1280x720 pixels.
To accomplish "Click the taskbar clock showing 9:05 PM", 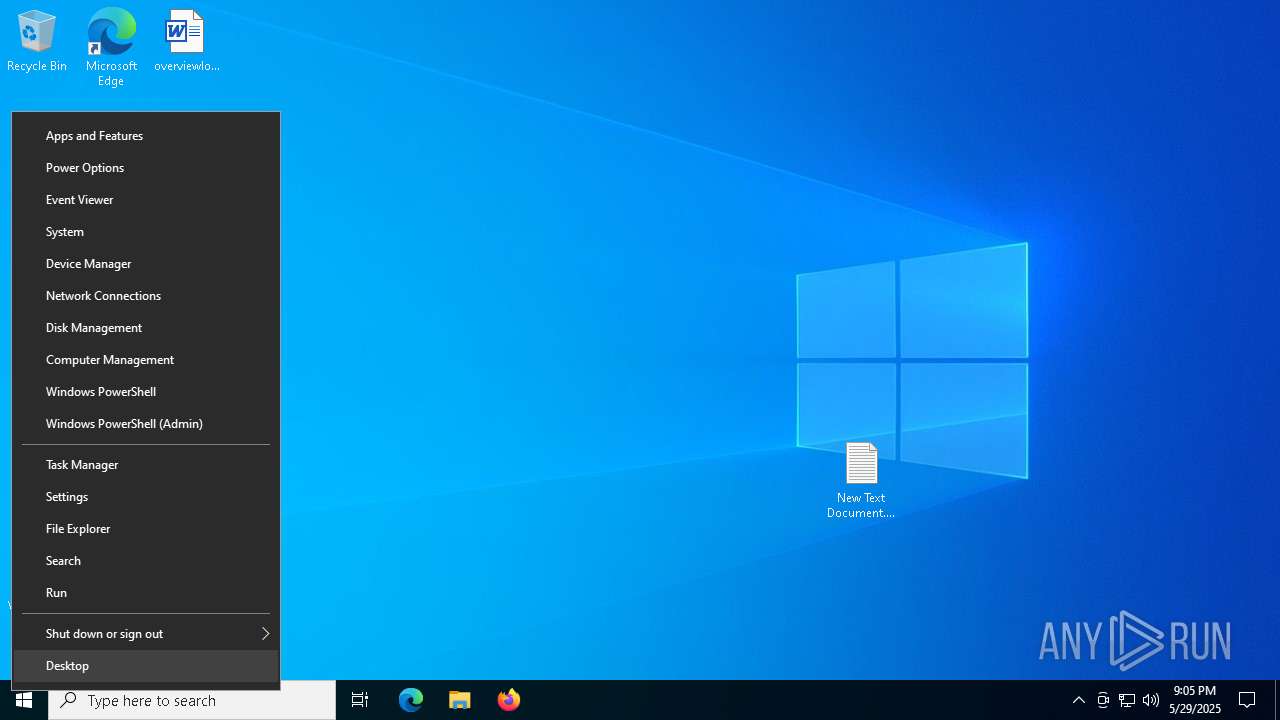I will 1195,700.
